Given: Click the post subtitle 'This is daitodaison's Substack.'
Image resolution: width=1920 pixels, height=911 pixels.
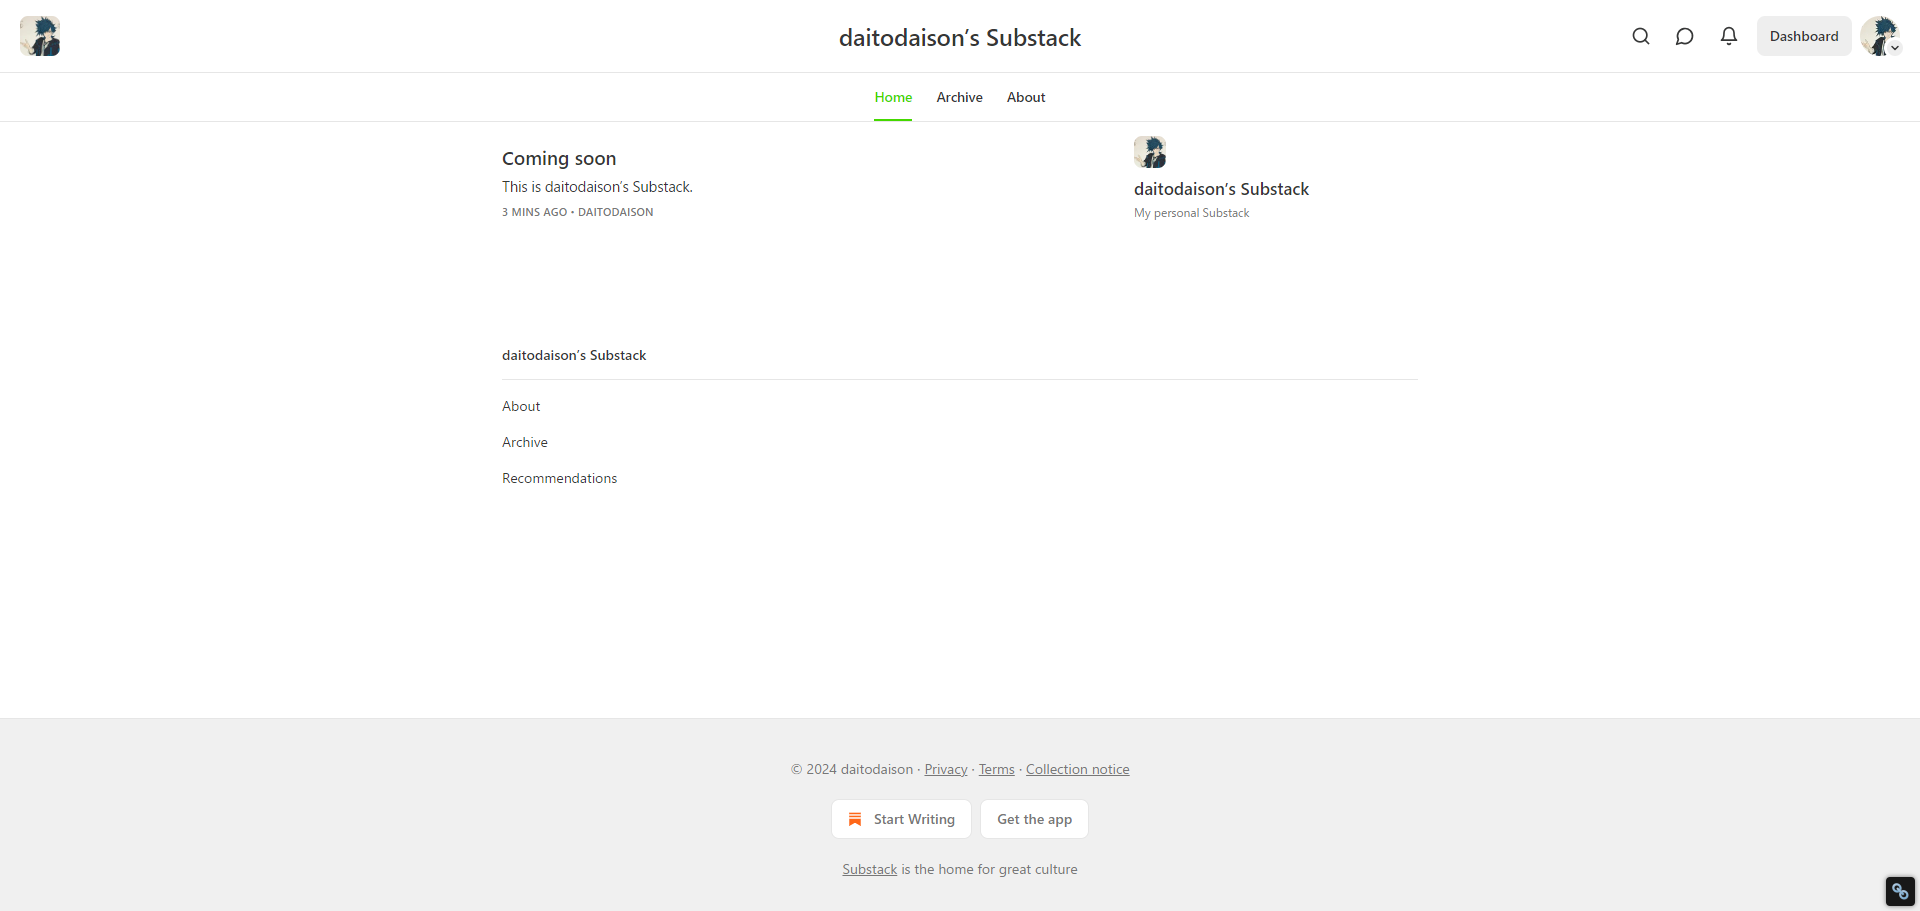Looking at the screenshot, I should 597,187.
